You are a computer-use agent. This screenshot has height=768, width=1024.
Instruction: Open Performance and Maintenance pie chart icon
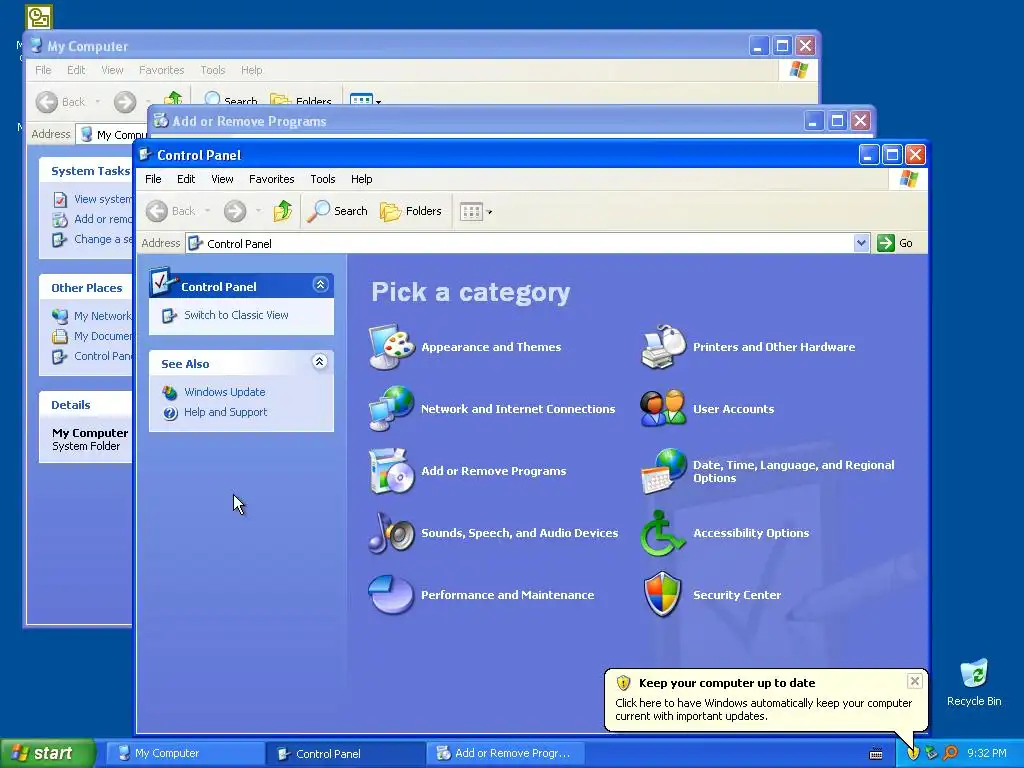pyautogui.click(x=391, y=595)
